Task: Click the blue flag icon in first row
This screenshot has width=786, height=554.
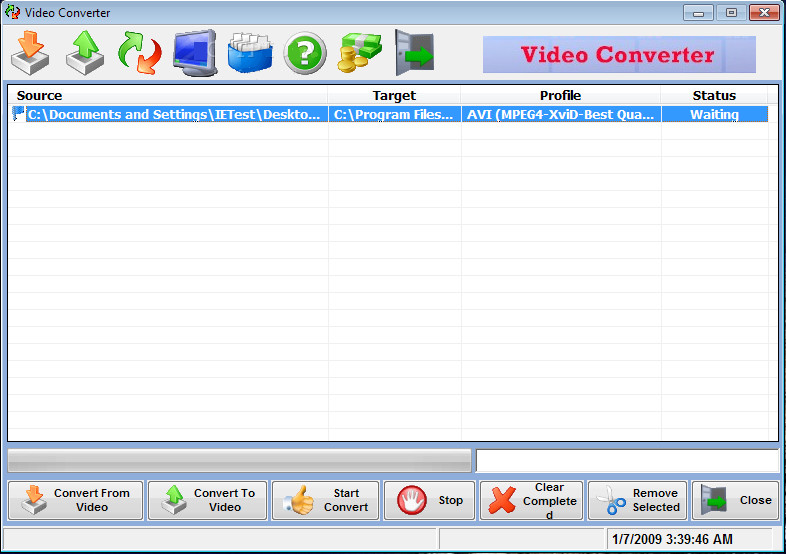Action: (x=18, y=114)
